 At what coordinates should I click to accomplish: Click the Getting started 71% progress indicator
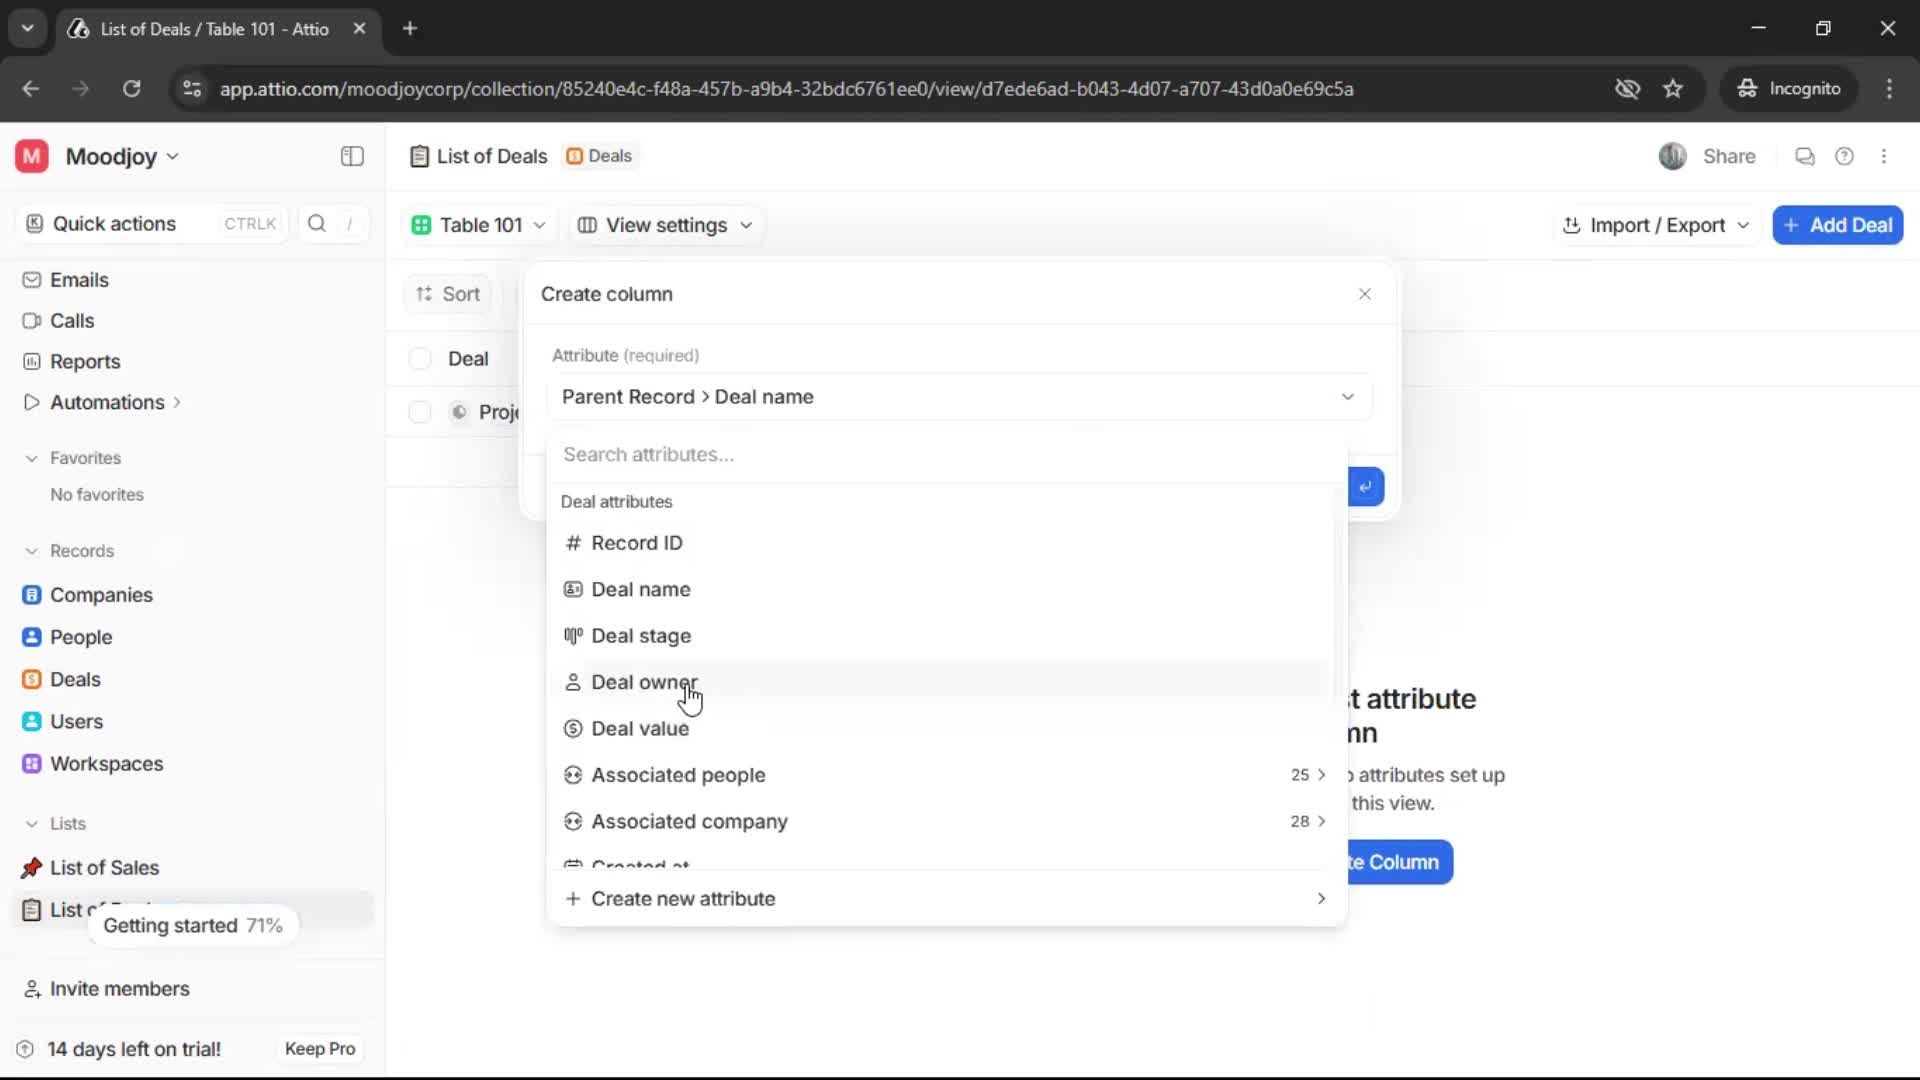[x=193, y=925]
